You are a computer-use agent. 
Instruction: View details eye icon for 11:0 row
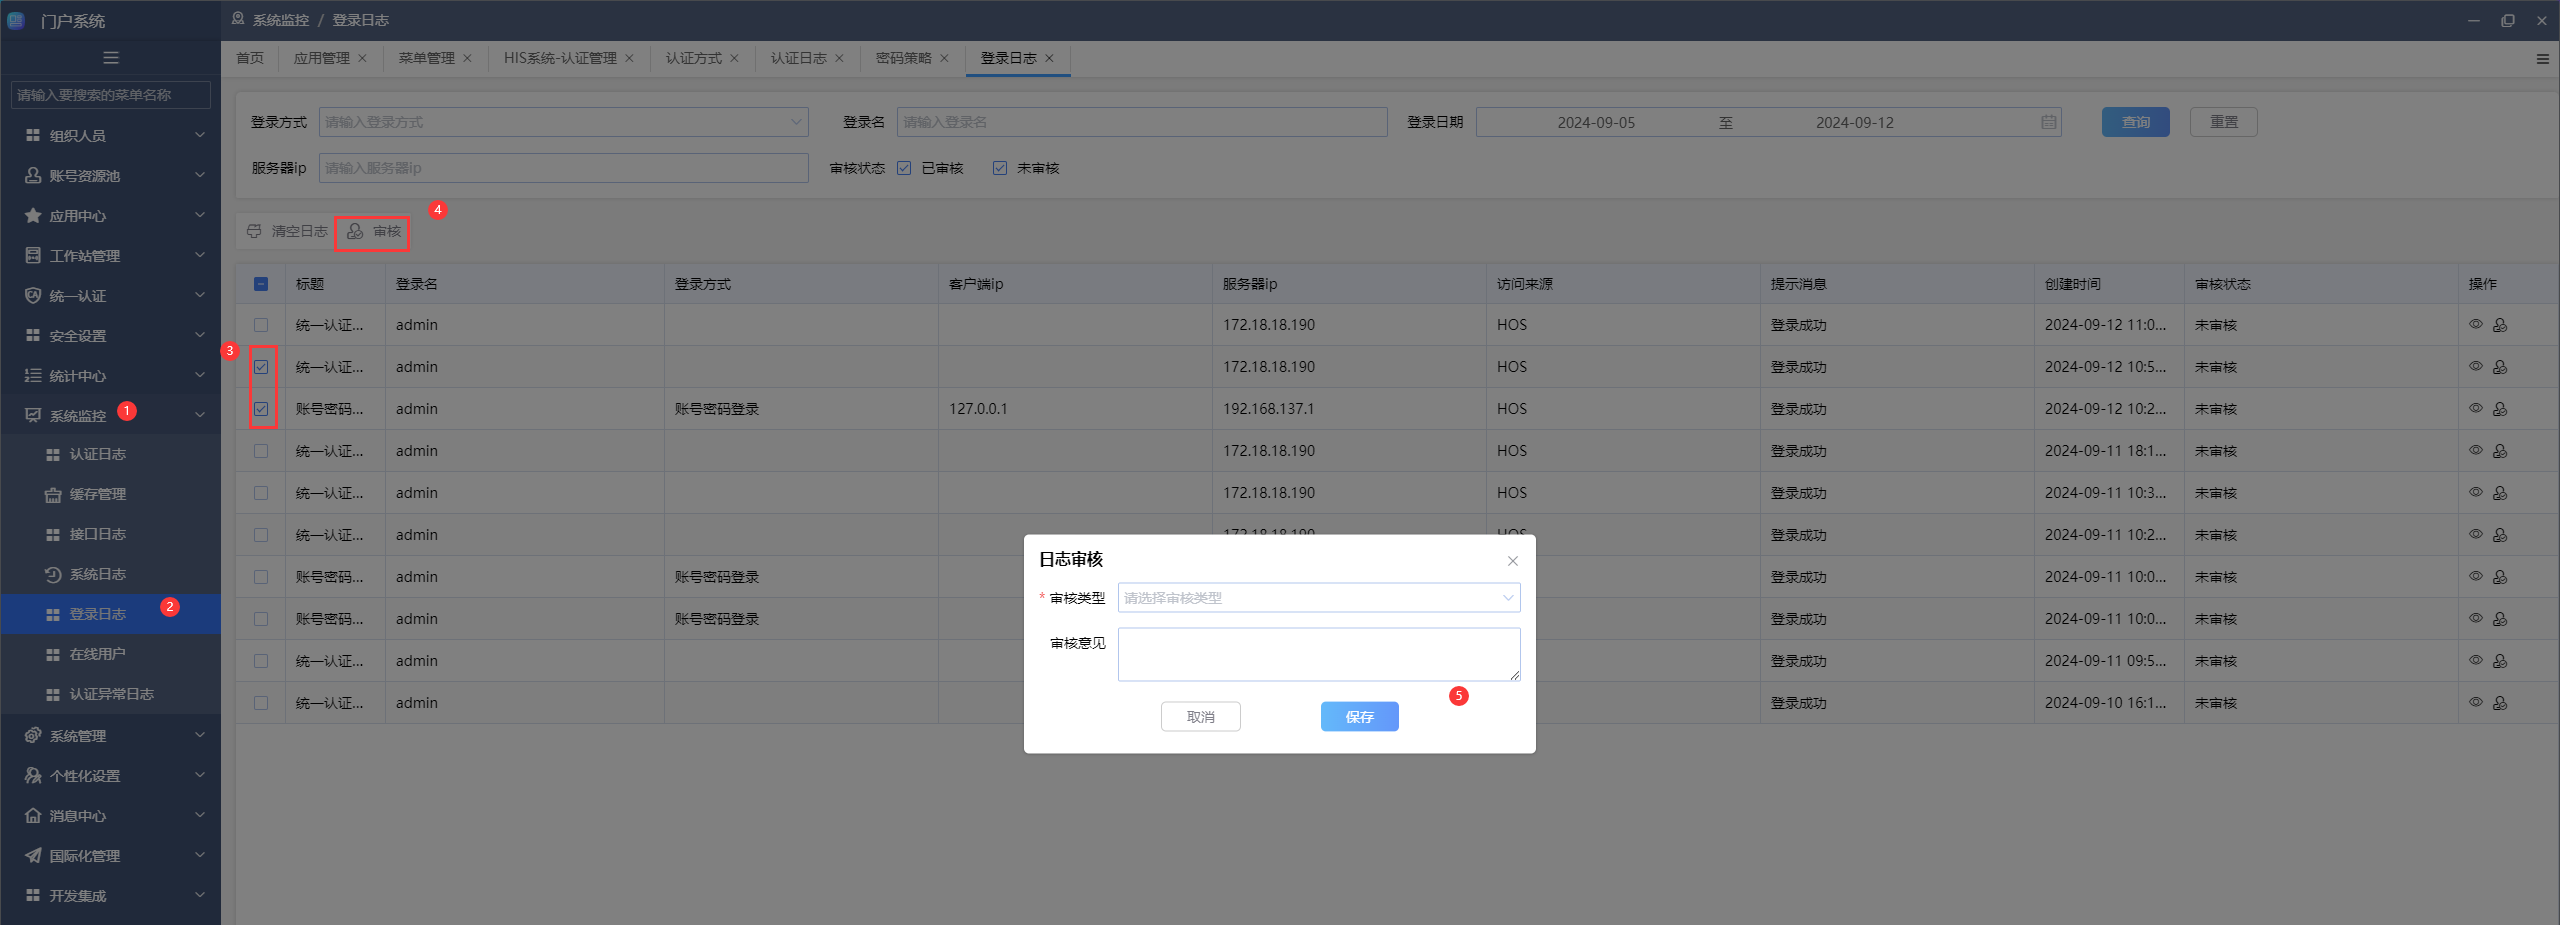coord(2476,325)
